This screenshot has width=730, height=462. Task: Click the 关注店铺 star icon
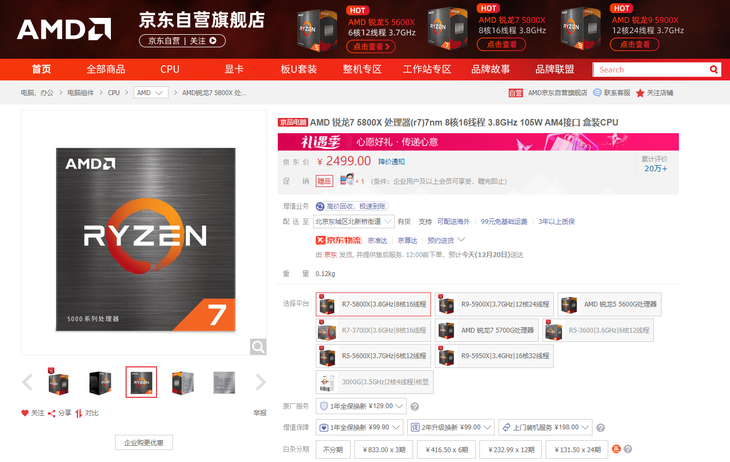click(640, 93)
